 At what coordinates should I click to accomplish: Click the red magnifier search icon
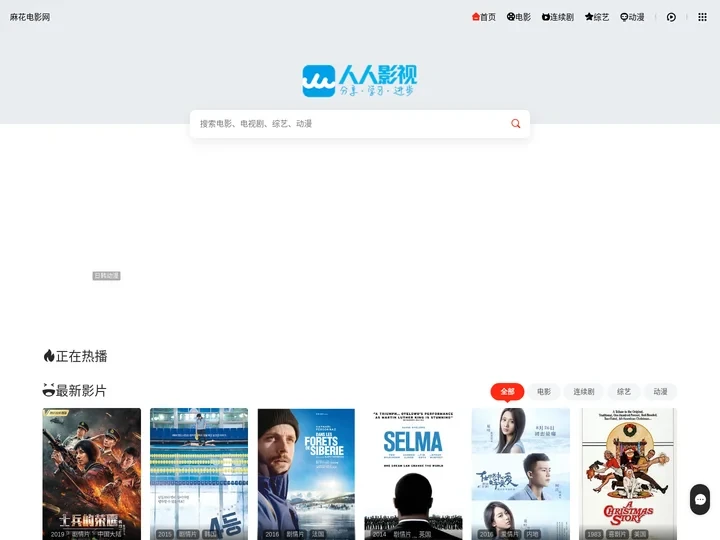tap(516, 124)
